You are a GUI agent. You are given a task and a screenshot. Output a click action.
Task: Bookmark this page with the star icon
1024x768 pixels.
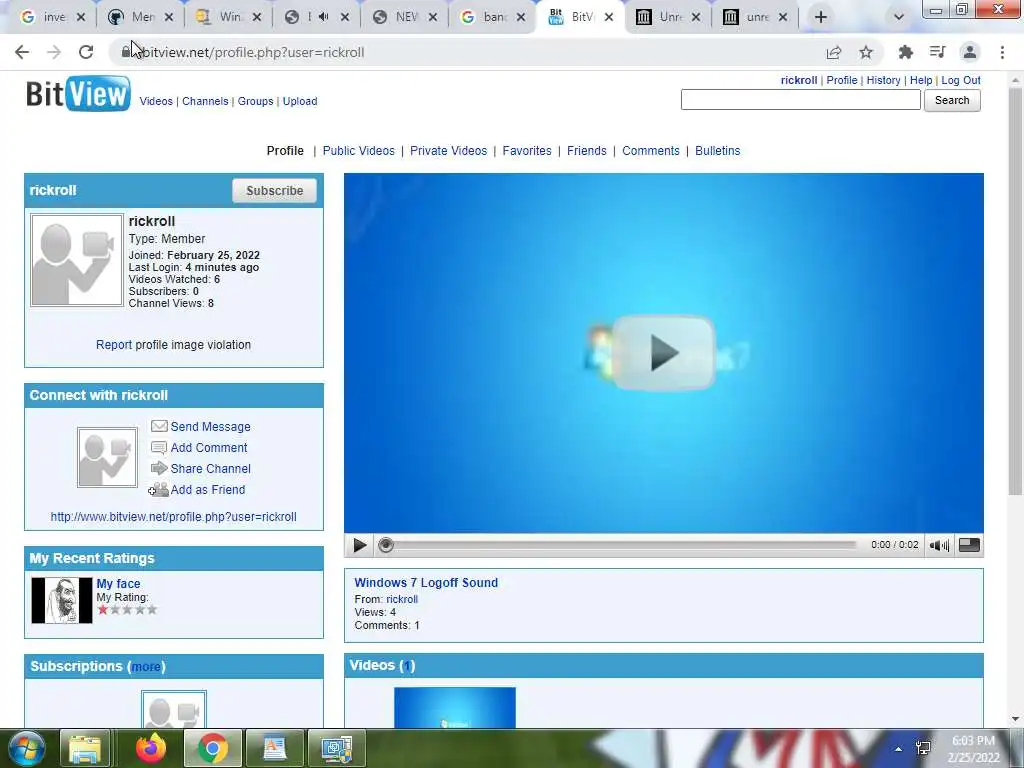[866, 52]
